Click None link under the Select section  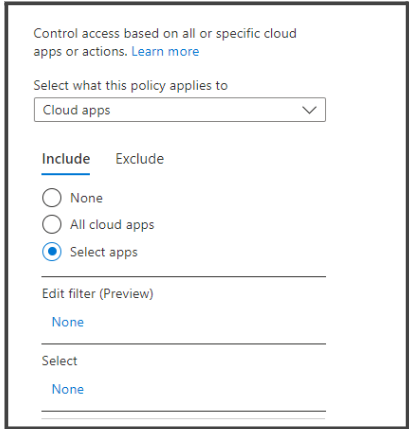tap(68, 389)
